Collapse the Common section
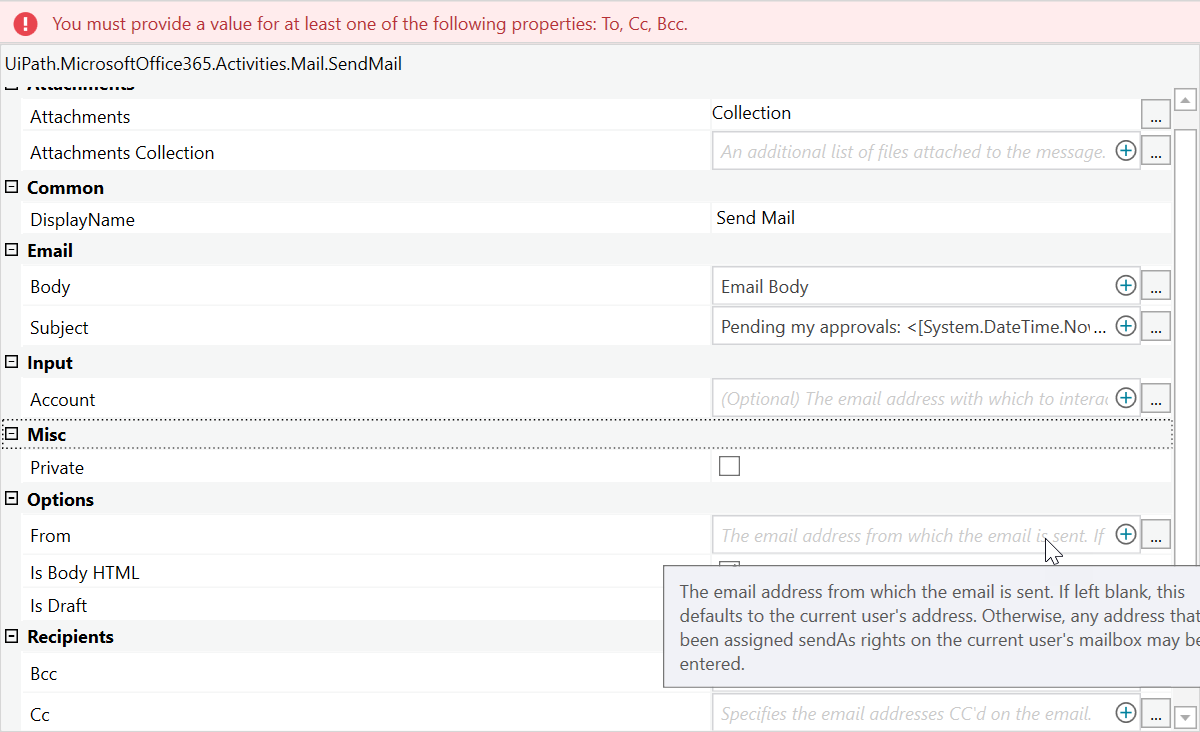The height and width of the screenshot is (732, 1200). point(12,188)
